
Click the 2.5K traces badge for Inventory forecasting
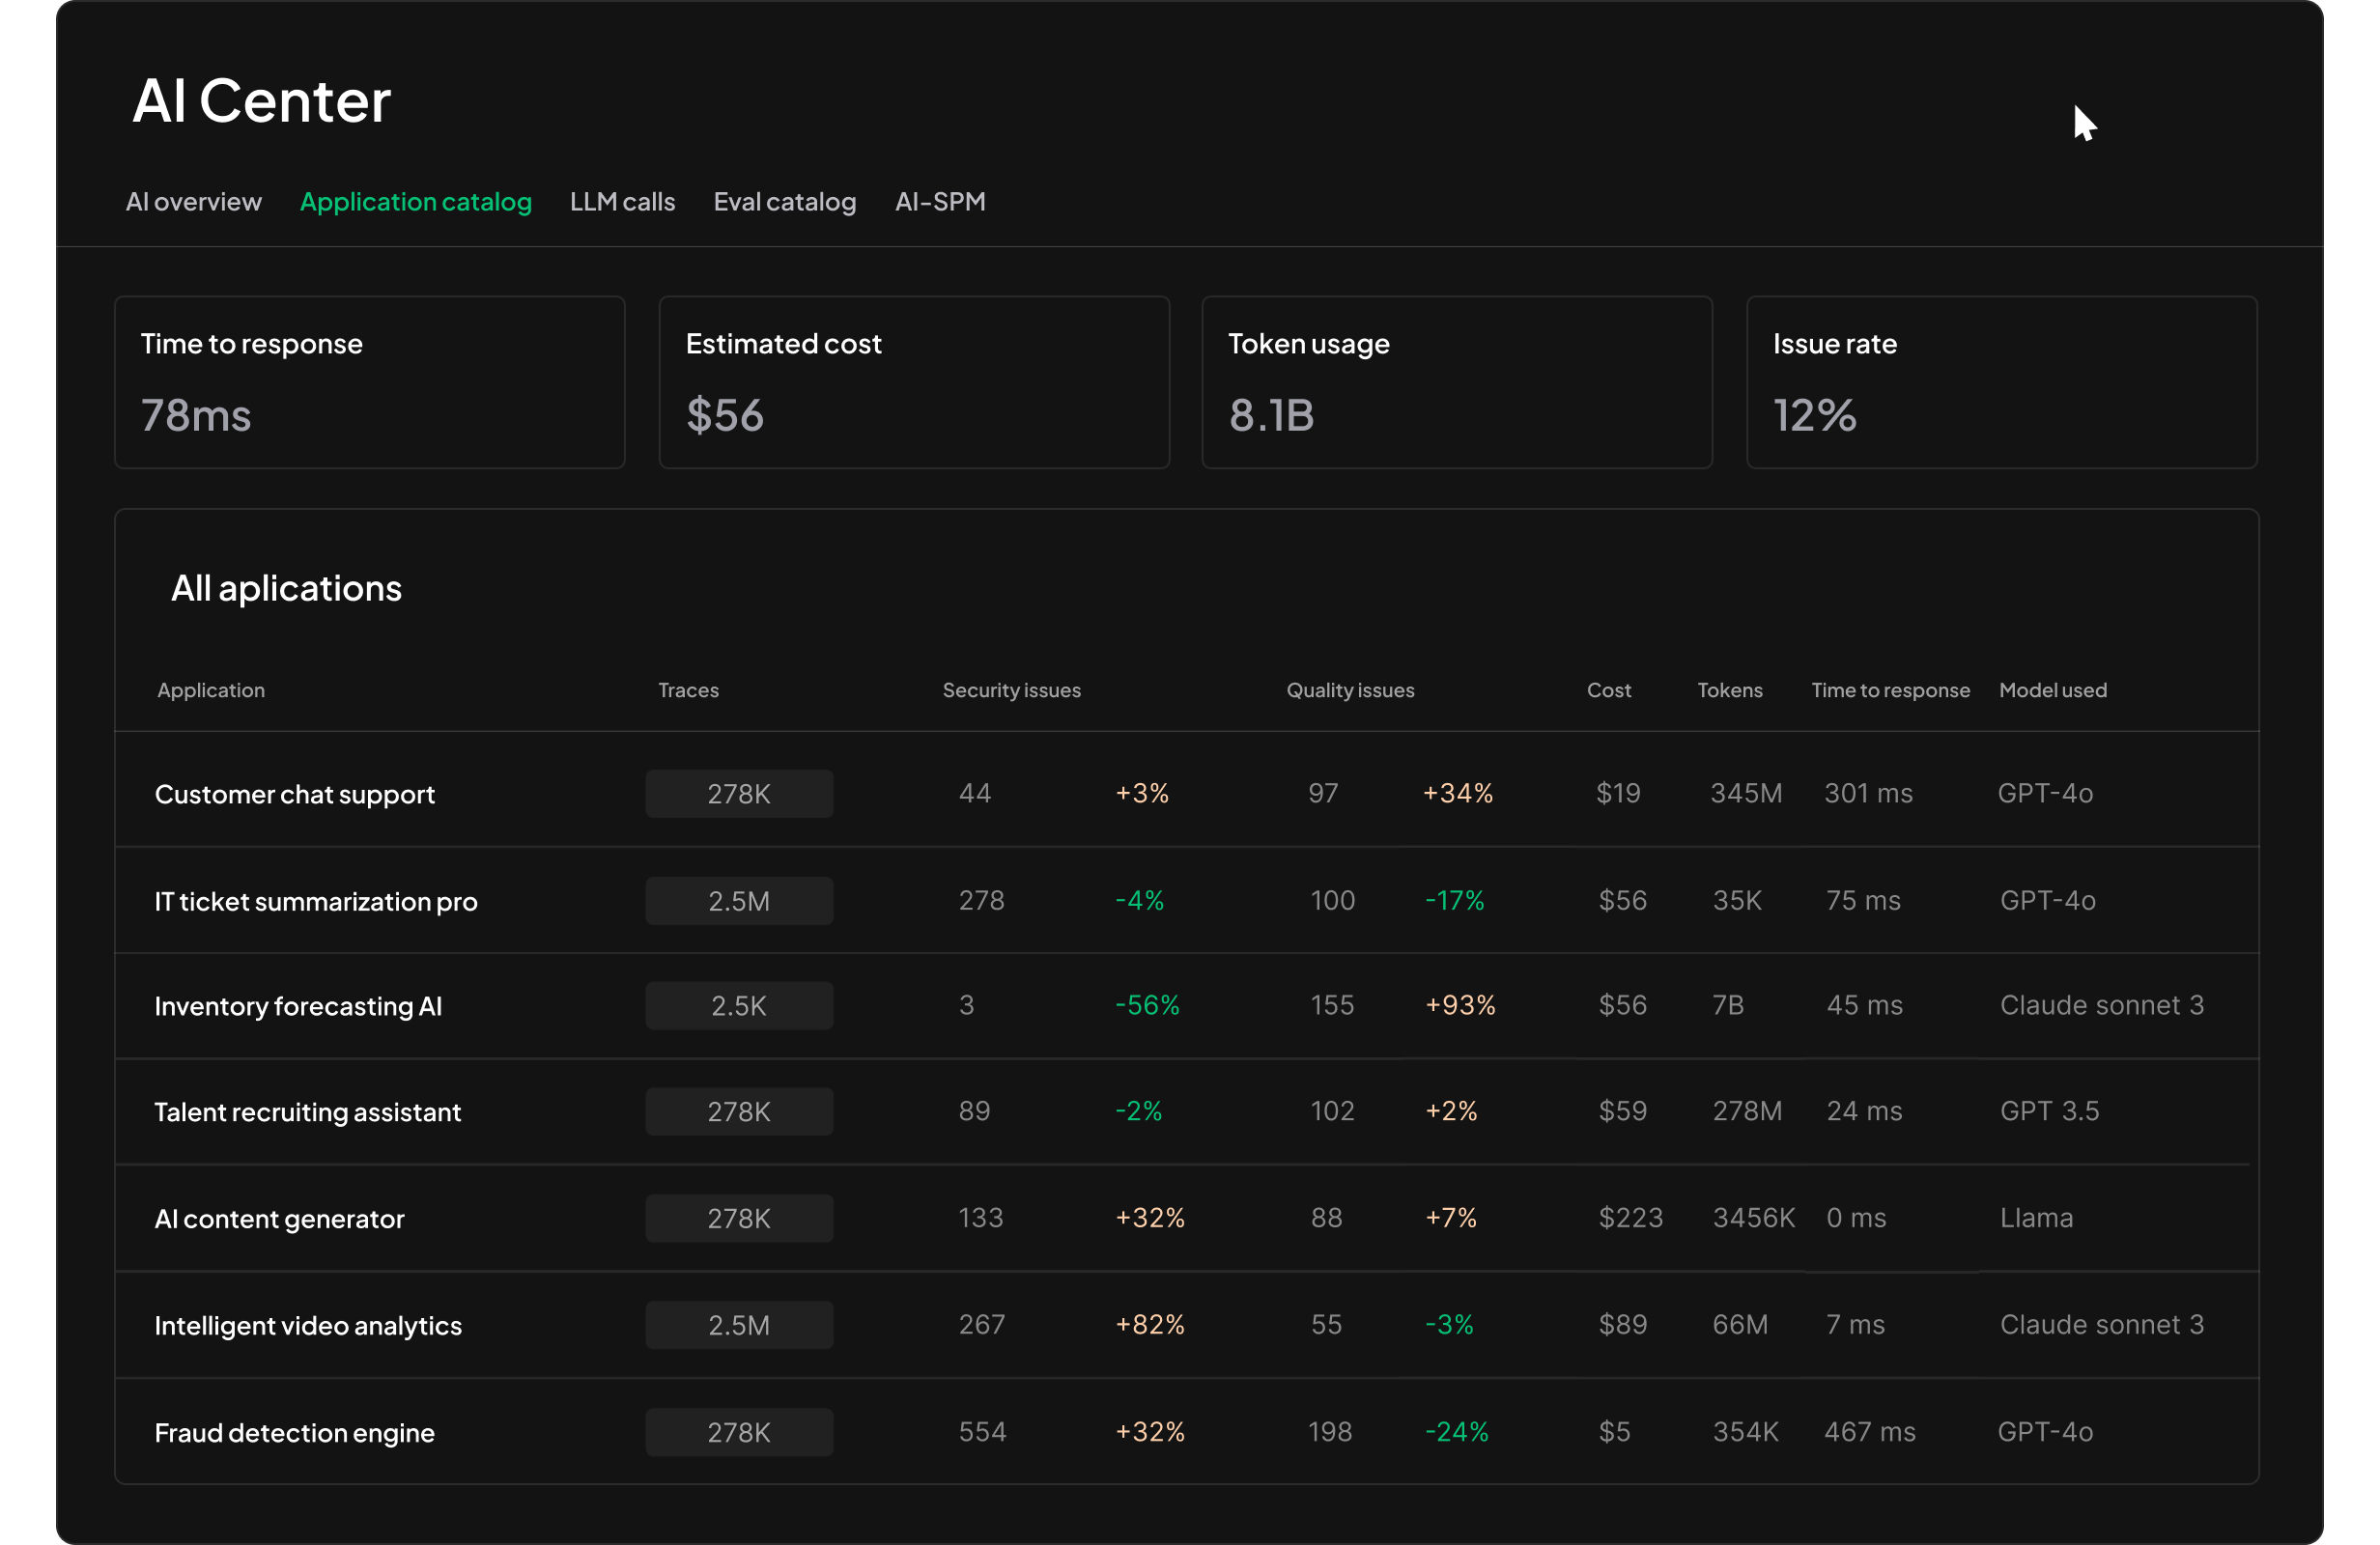[738, 1006]
